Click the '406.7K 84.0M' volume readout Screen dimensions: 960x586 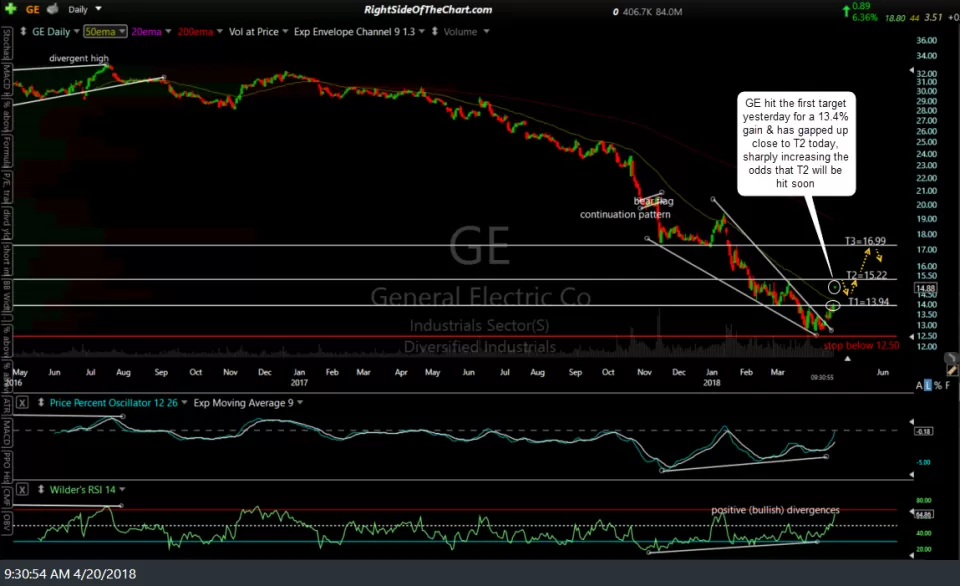coord(652,12)
